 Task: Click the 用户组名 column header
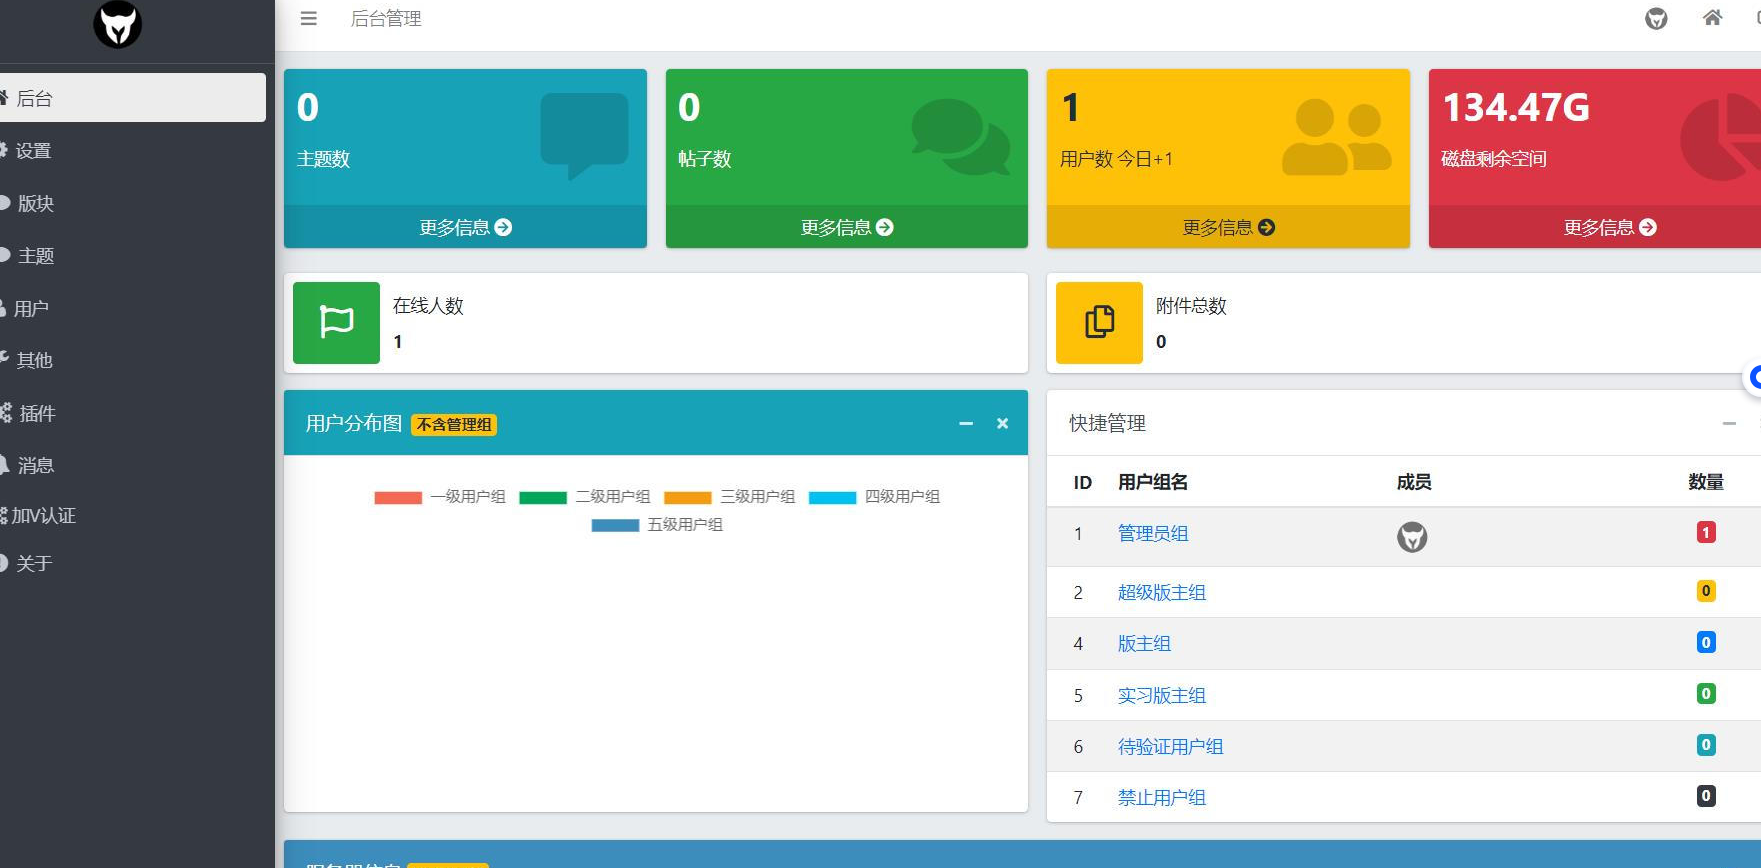pyautogui.click(x=1153, y=482)
